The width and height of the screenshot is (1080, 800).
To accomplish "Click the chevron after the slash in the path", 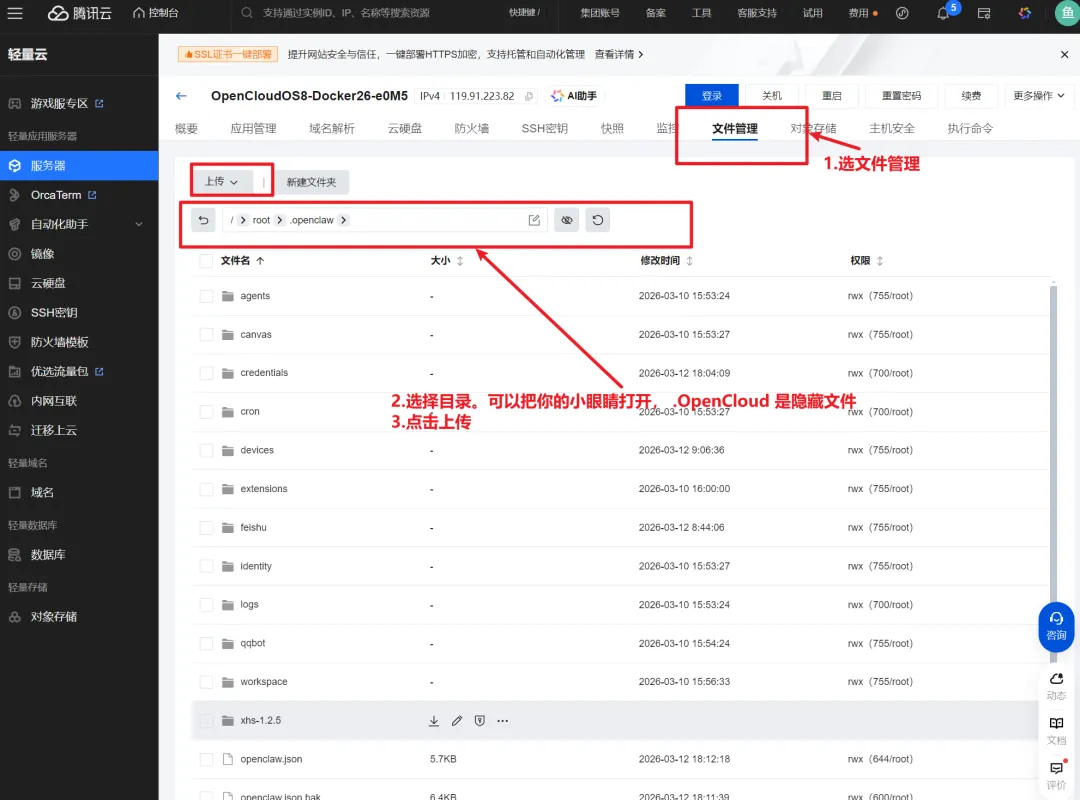I will pos(243,220).
